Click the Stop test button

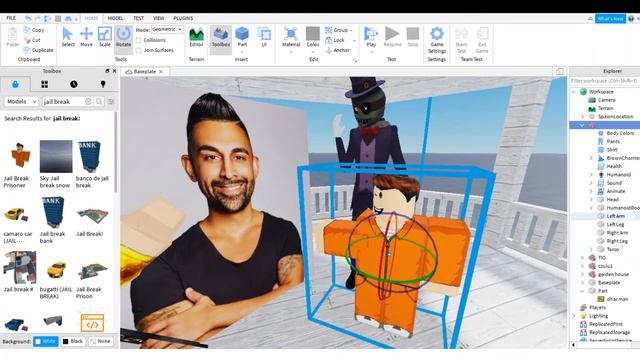tap(413, 37)
